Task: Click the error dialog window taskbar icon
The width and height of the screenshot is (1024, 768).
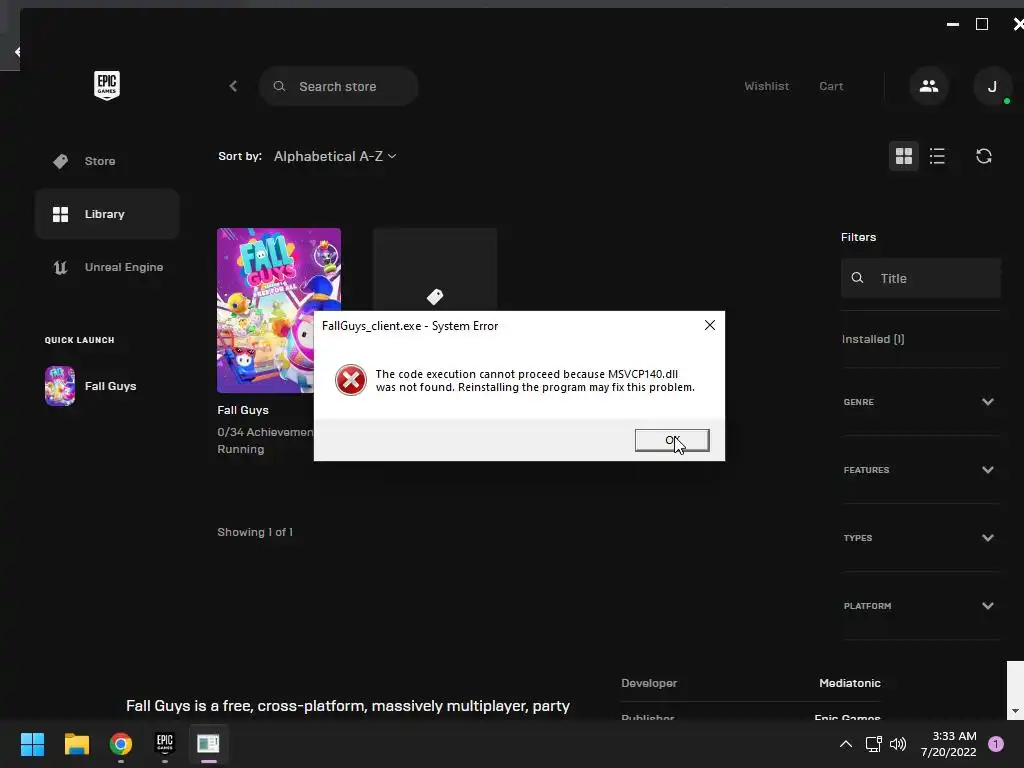Action: tap(208, 744)
